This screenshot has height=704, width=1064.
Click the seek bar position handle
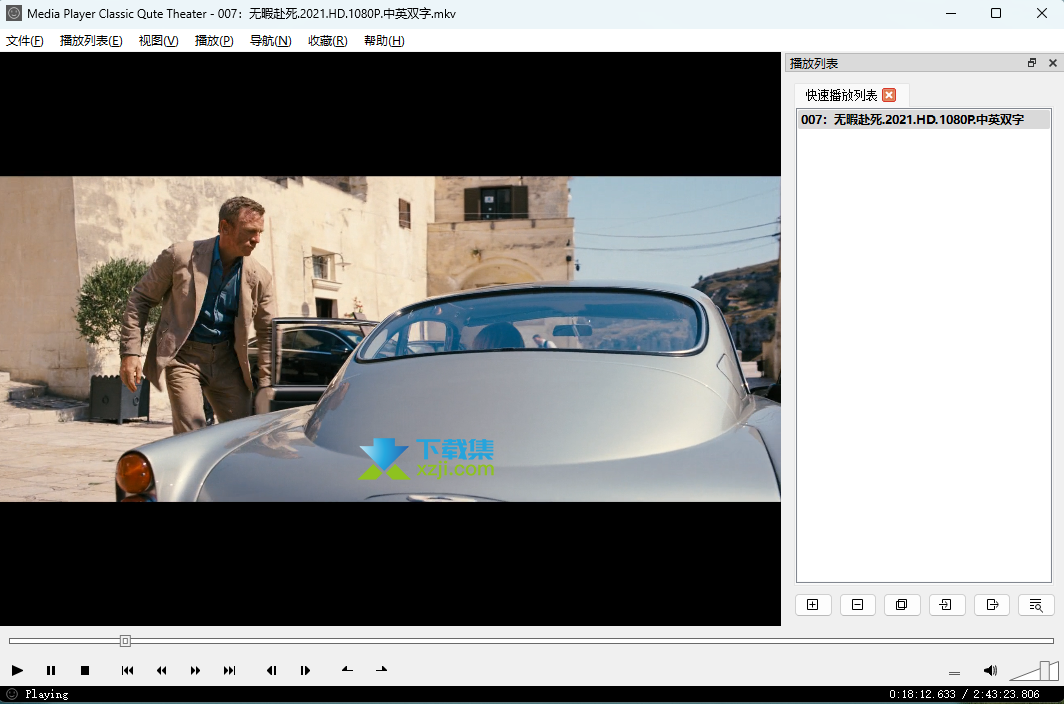pos(125,641)
